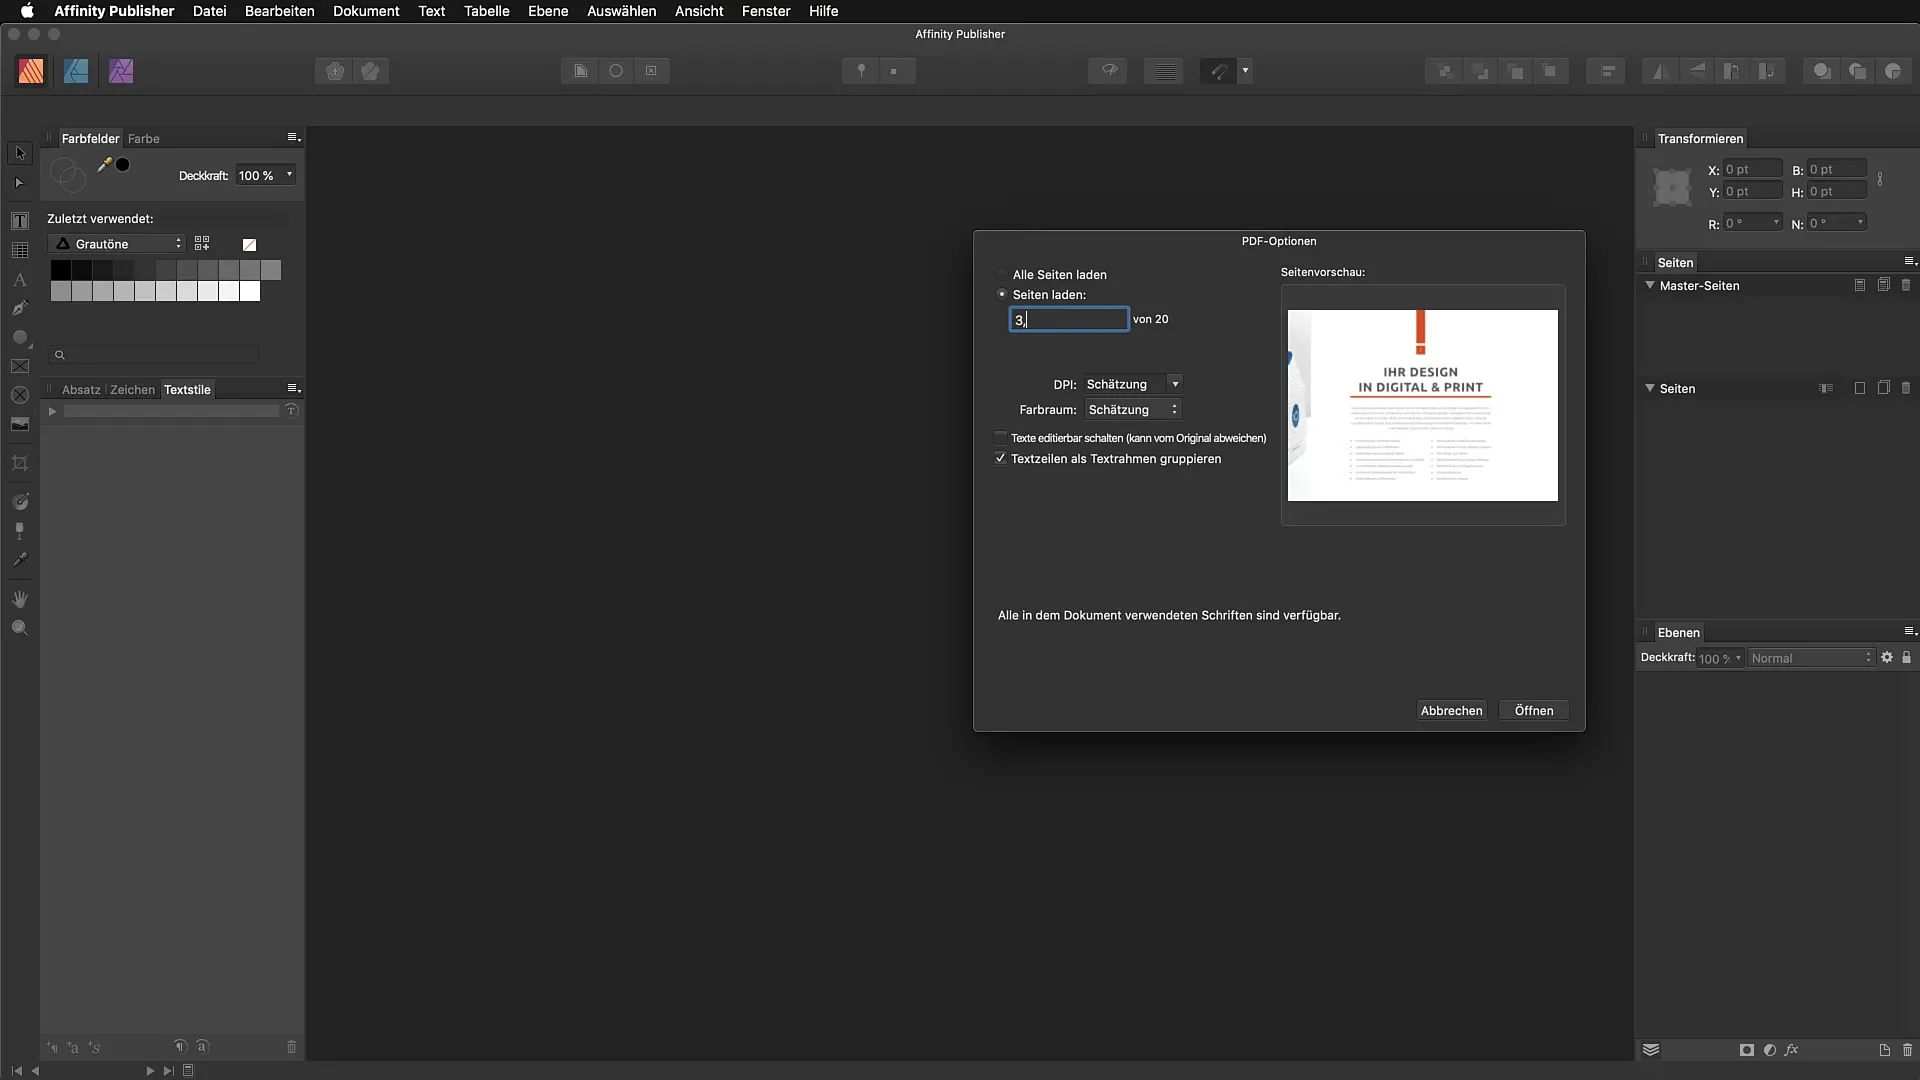
Task: Select the Pen tool
Action: tap(20, 308)
